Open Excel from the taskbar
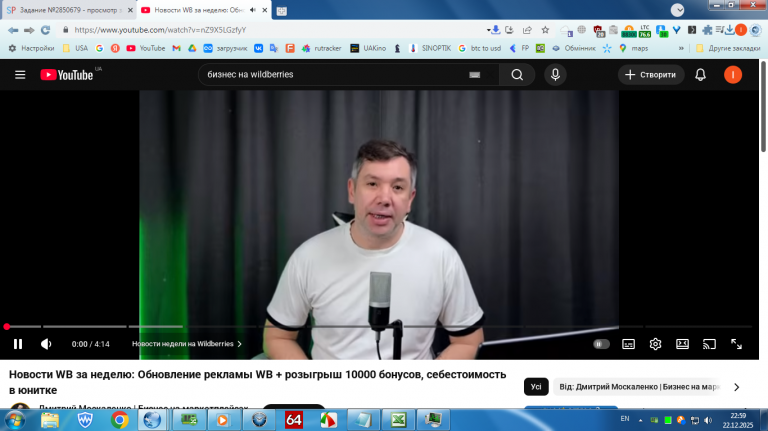Viewport: 768px width, 431px height. click(x=398, y=420)
